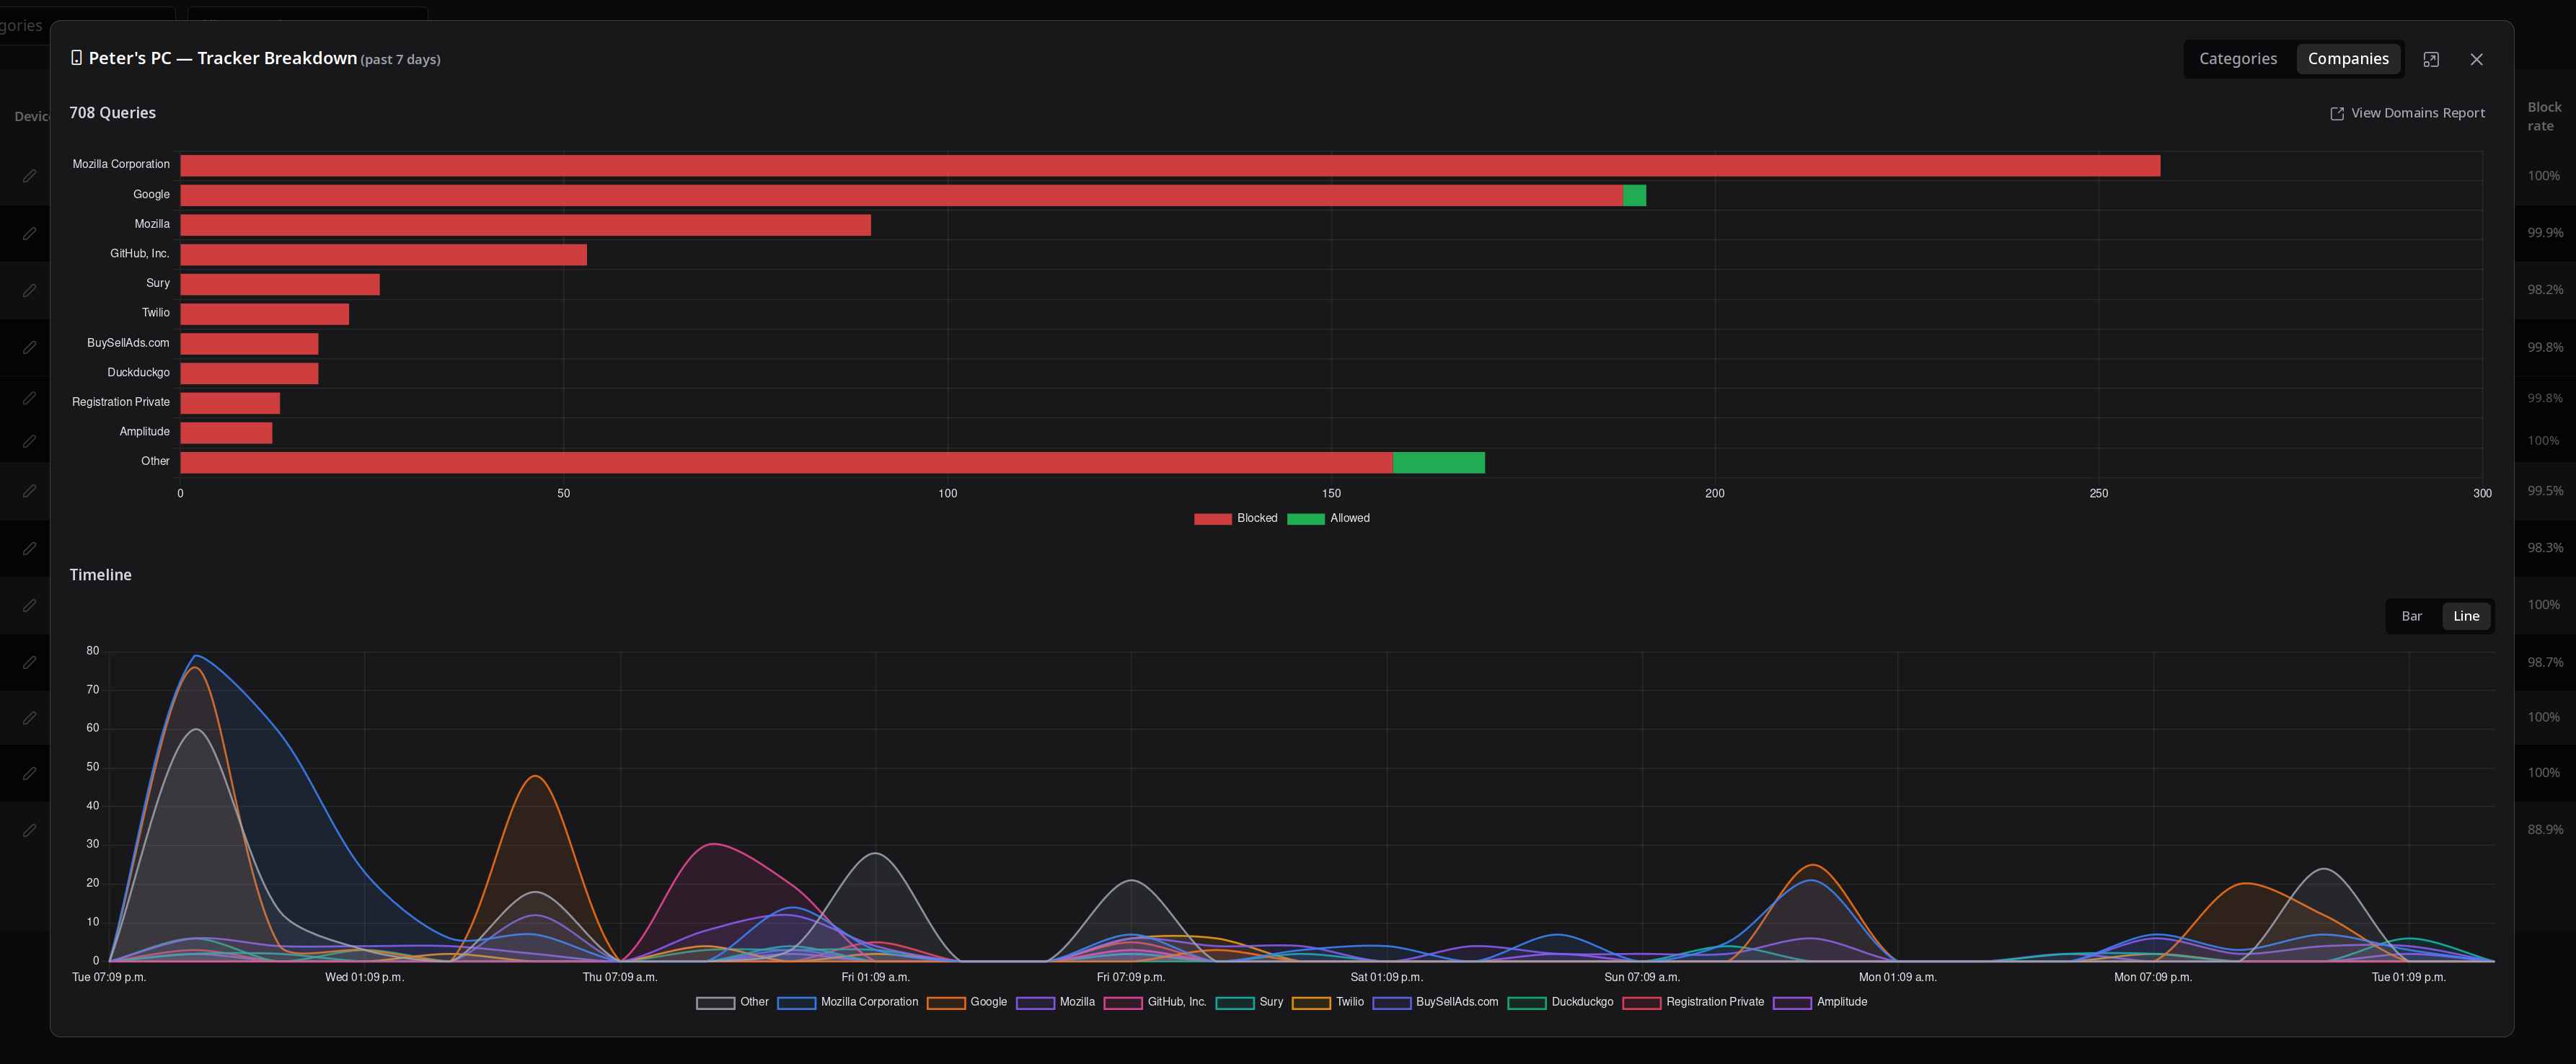Click the background edit pencil in the 98.3% row
The image size is (2576, 1064).
tap(30, 548)
